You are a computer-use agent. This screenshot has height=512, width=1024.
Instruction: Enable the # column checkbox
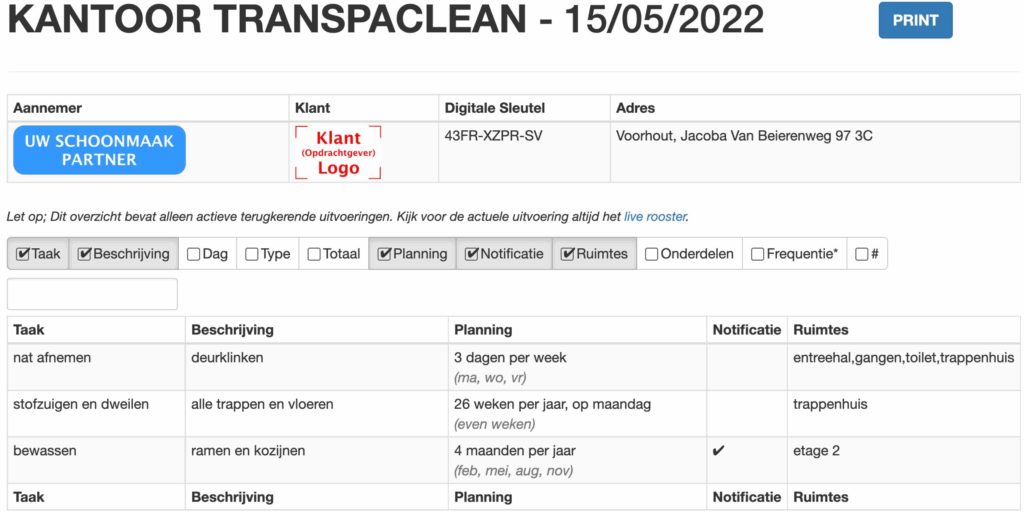coord(862,254)
